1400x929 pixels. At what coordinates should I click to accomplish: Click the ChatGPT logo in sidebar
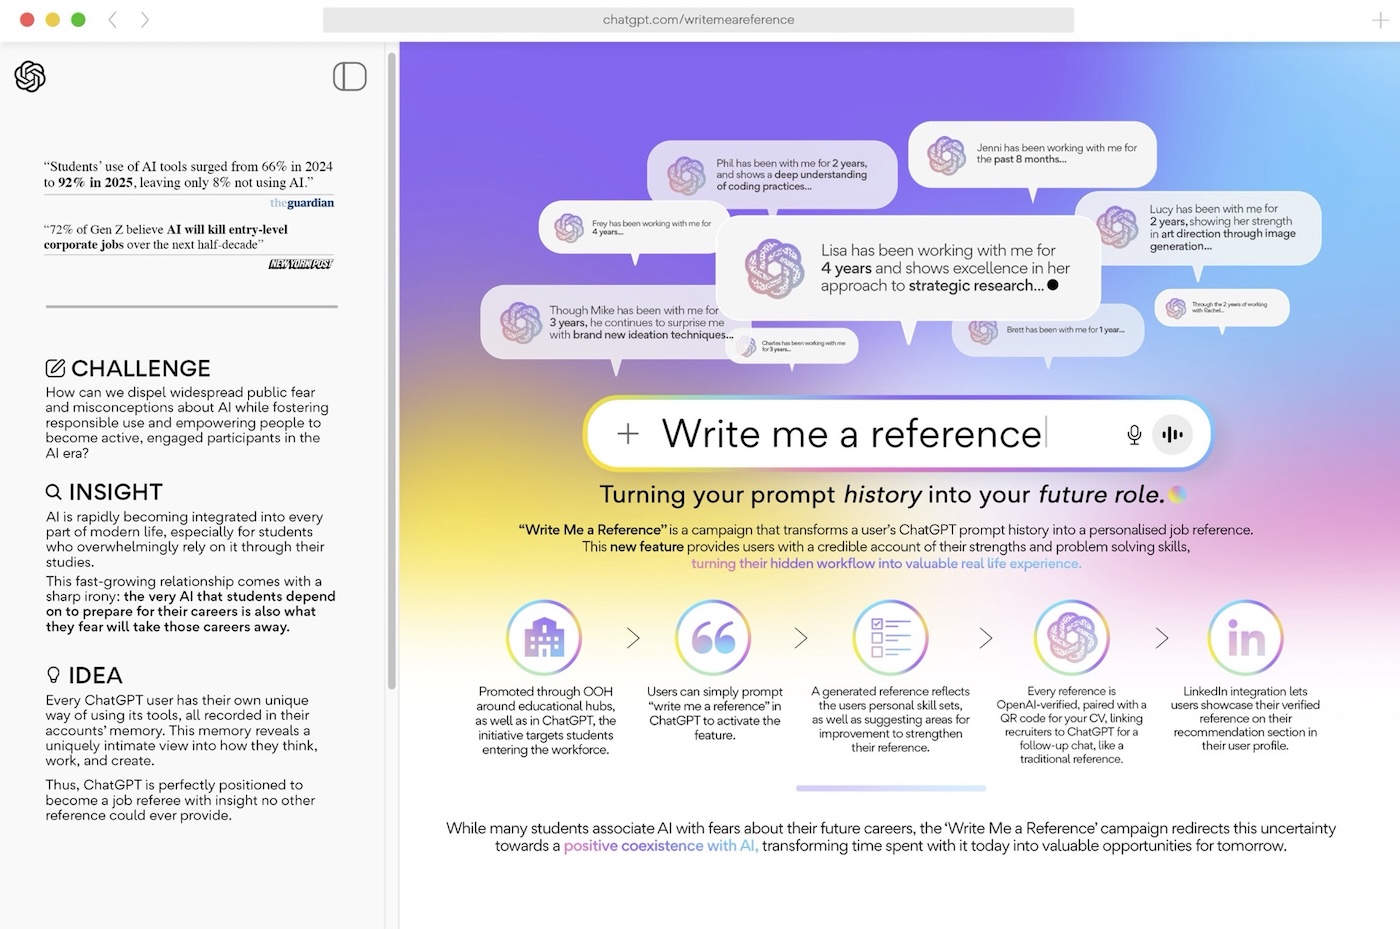(30, 77)
